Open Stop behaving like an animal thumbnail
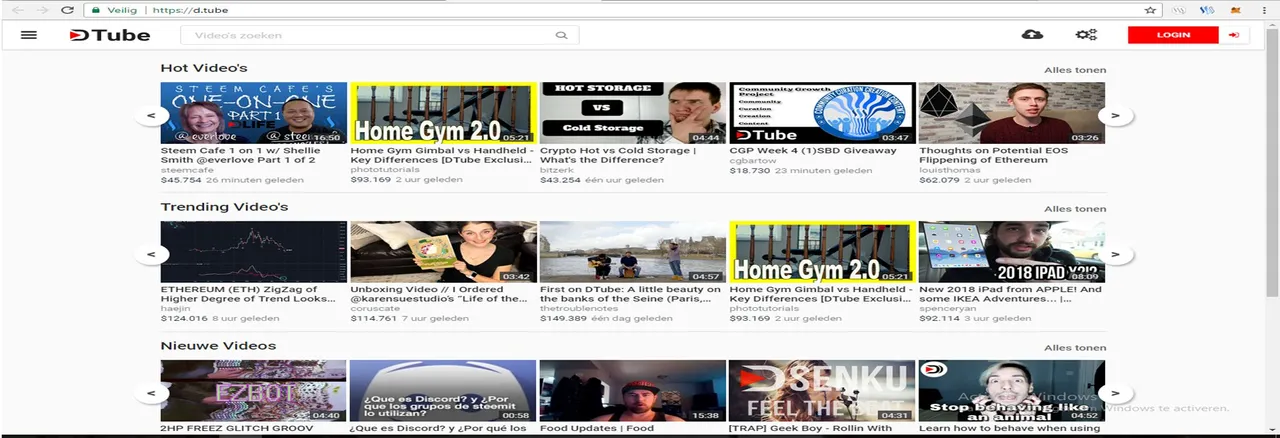1280x438 pixels. 1012,391
